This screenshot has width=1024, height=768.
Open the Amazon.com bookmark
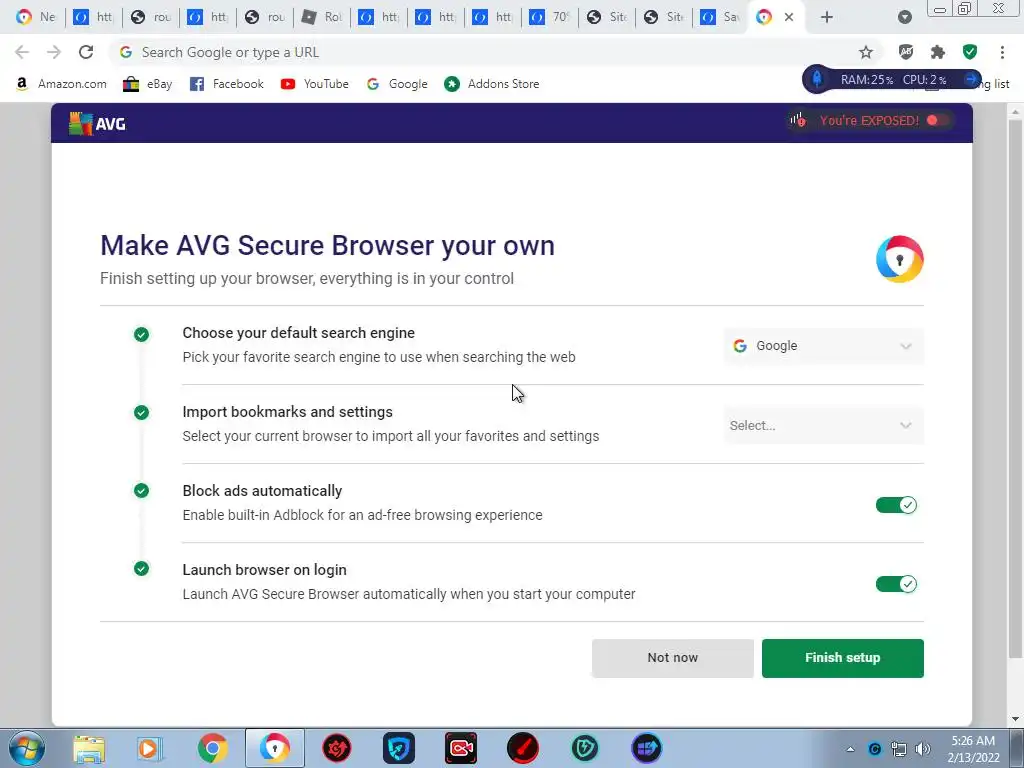pyautogui.click(x=61, y=84)
